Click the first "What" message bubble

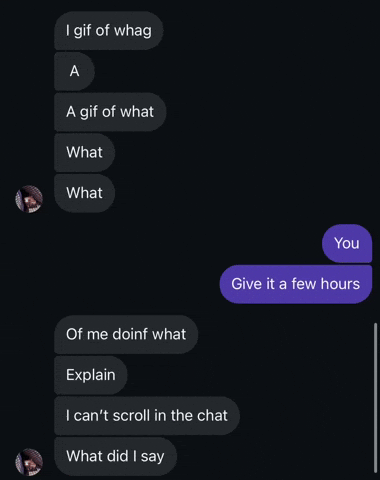point(84,152)
